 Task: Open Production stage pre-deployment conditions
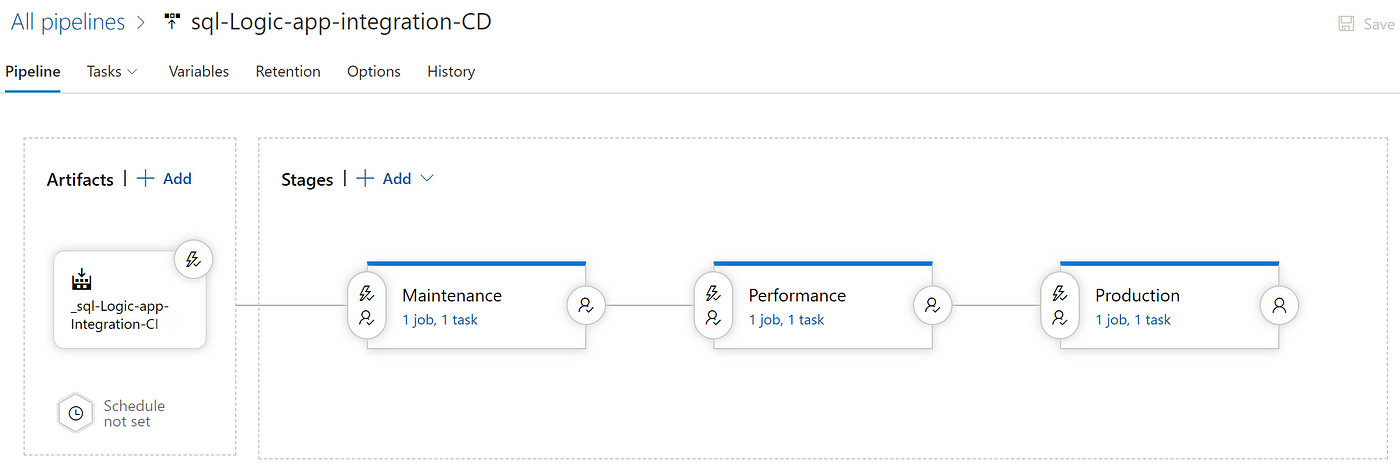(1059, 306)
